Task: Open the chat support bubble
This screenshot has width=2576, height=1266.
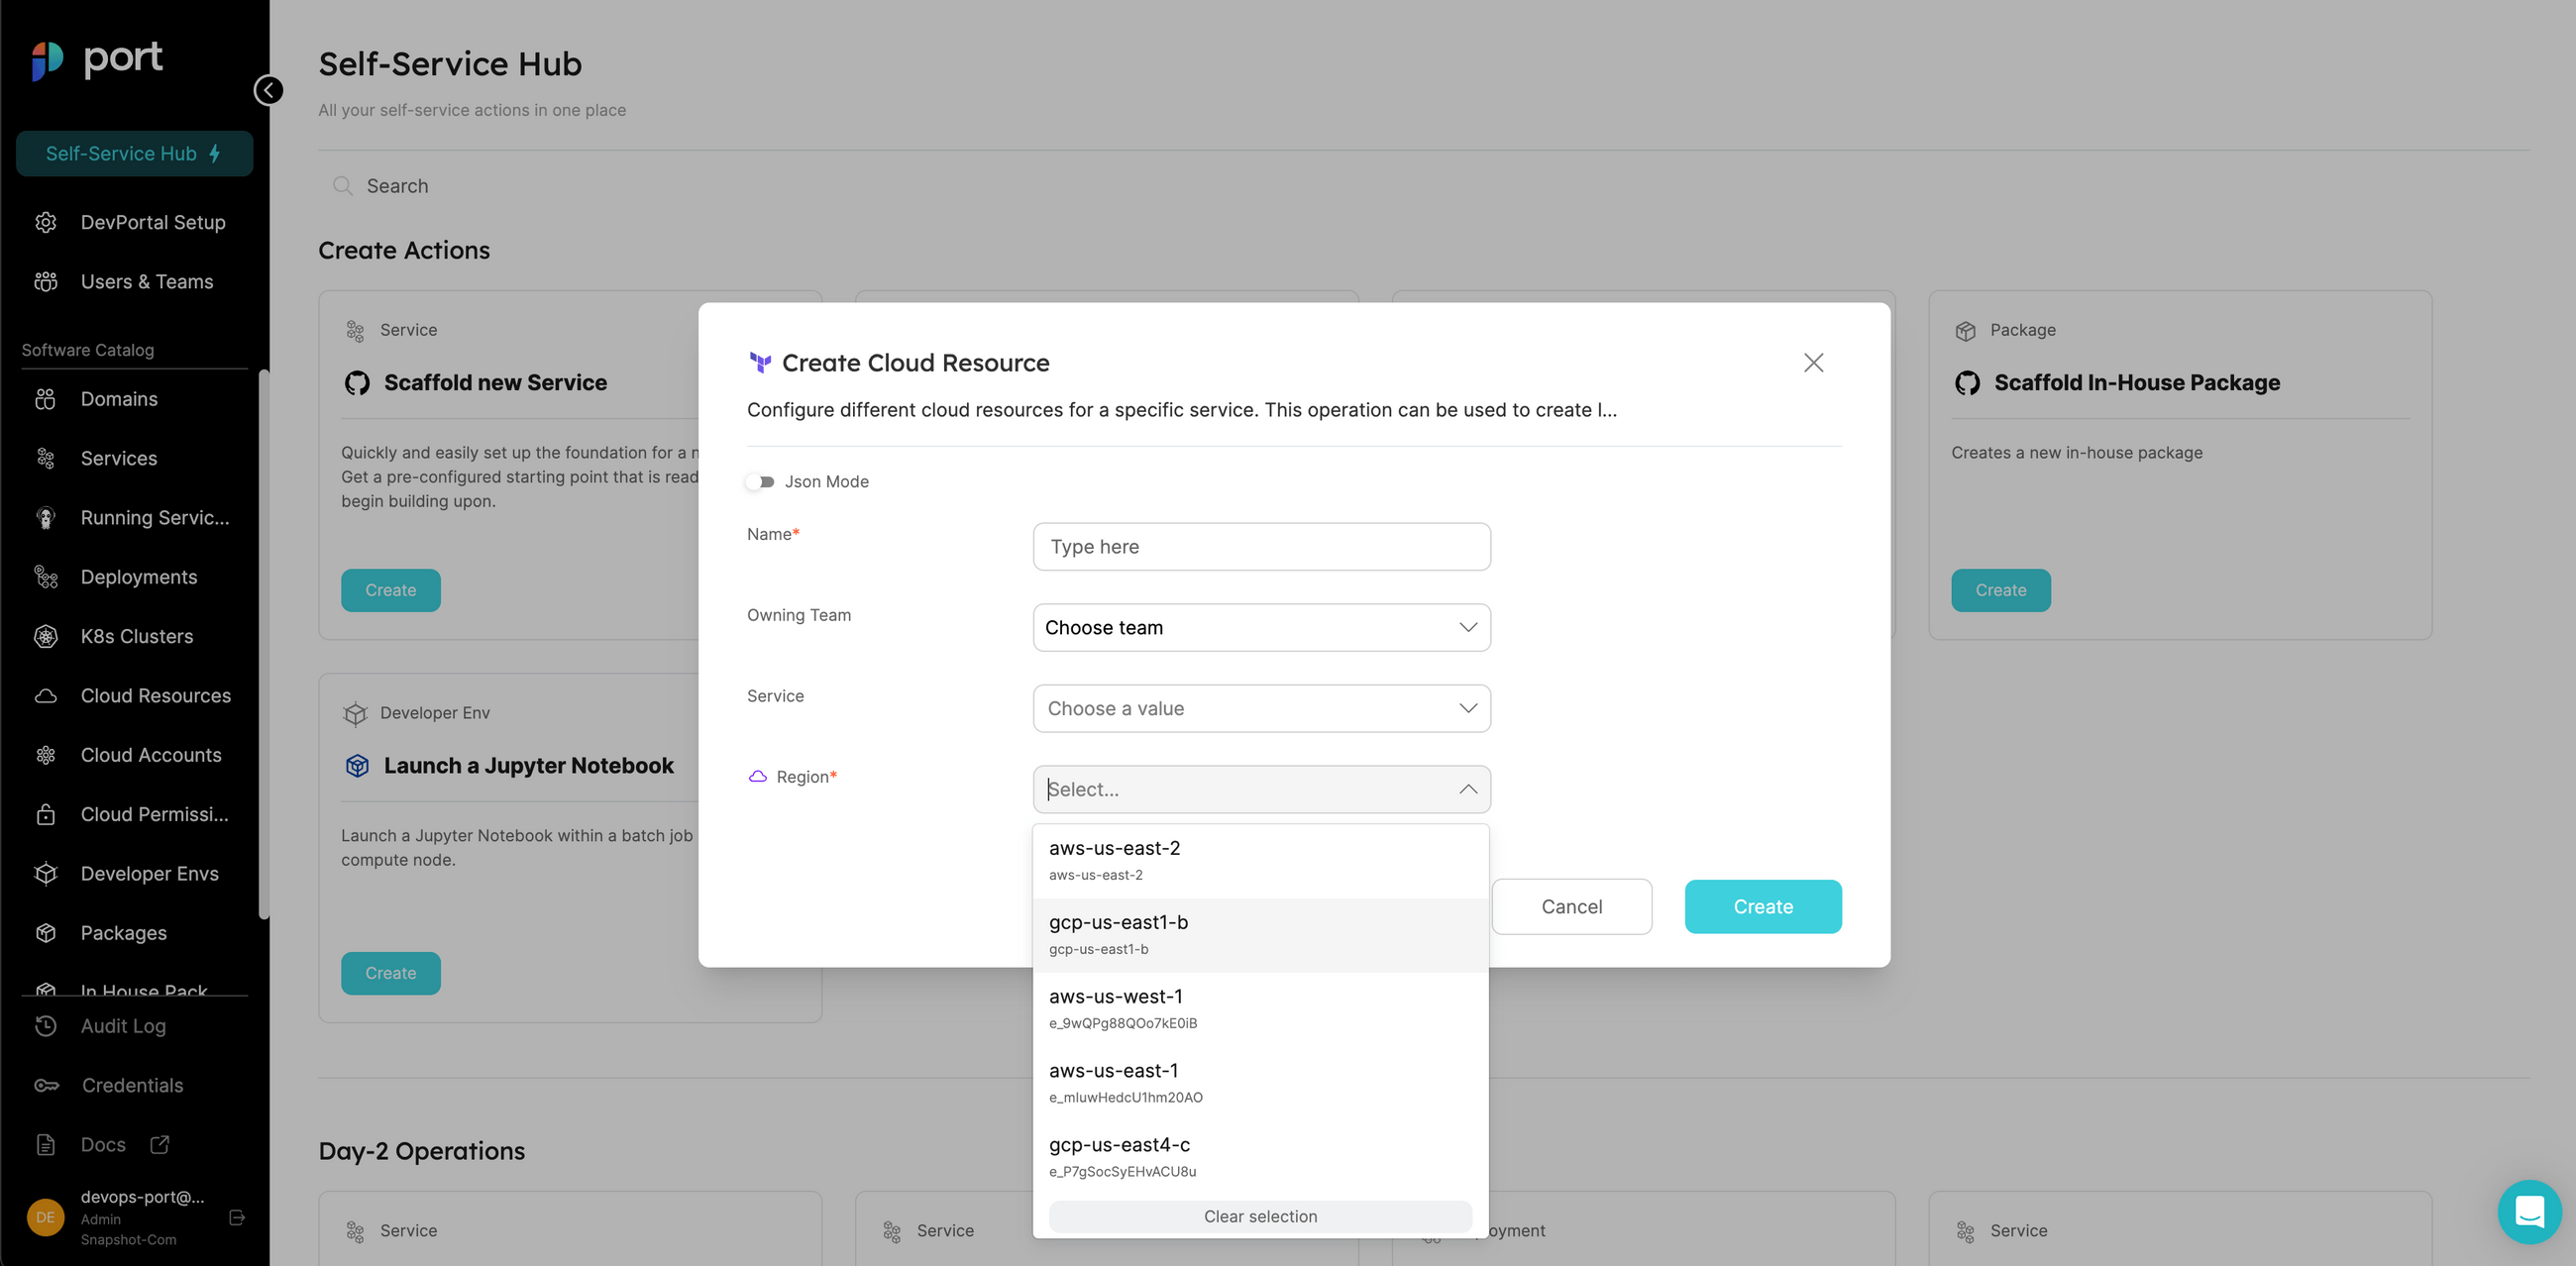Action: (2529, 1211)
